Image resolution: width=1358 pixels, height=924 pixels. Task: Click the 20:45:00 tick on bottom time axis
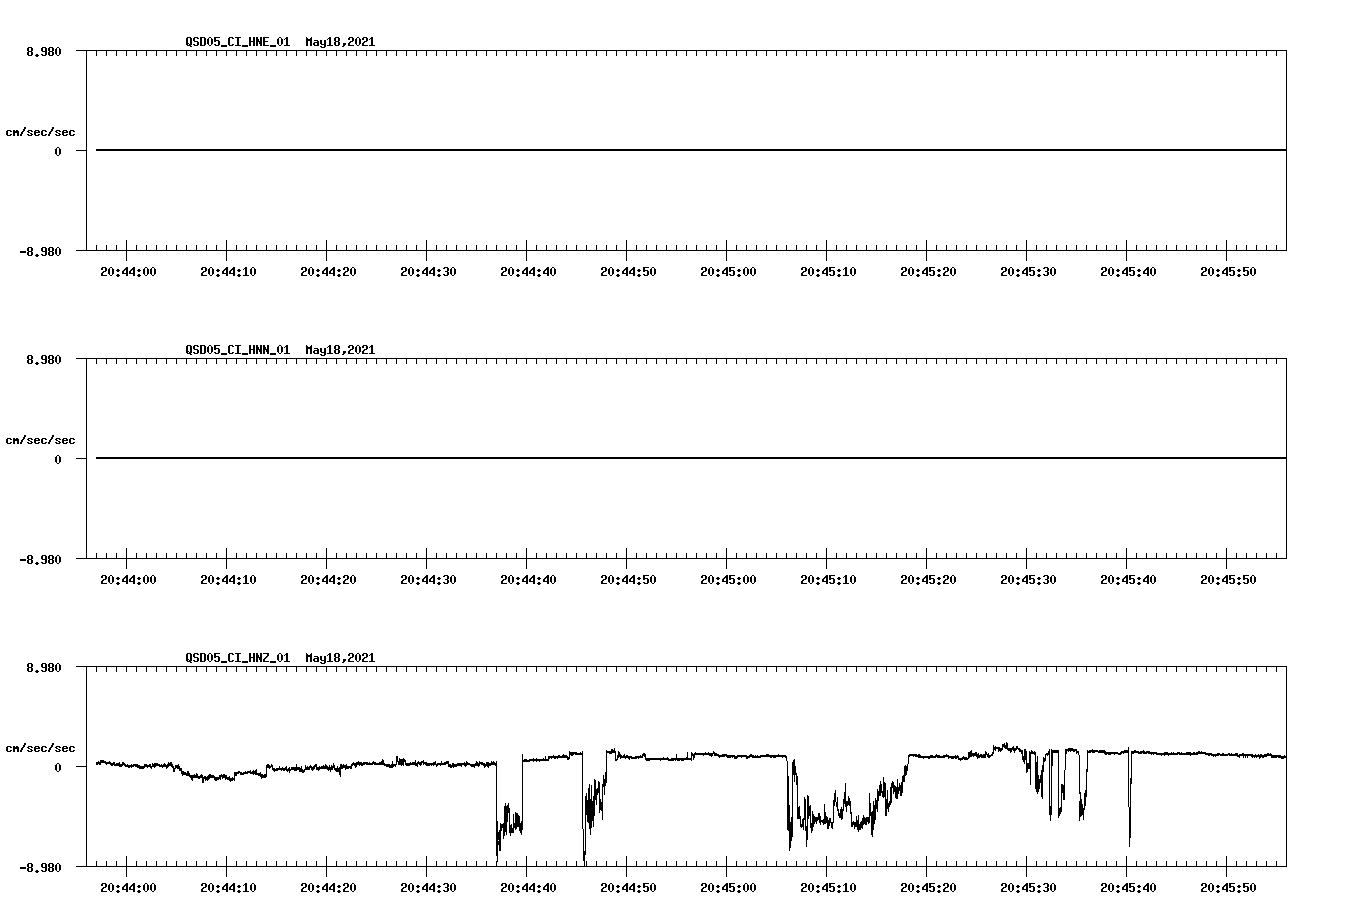730,886
